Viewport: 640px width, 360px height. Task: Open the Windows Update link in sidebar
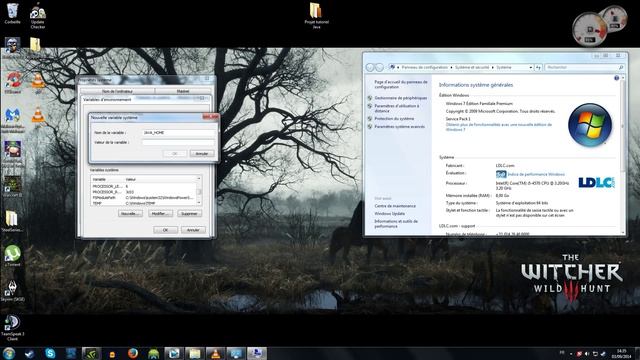click(389, 214)
